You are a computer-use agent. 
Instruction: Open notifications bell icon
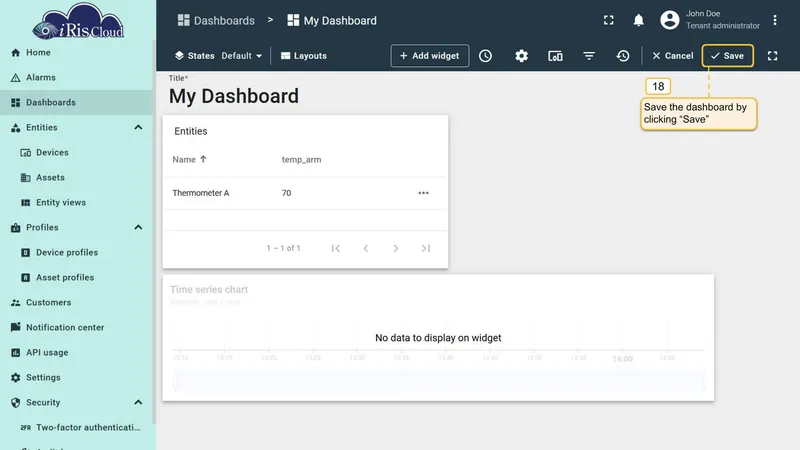coord(638,20)
